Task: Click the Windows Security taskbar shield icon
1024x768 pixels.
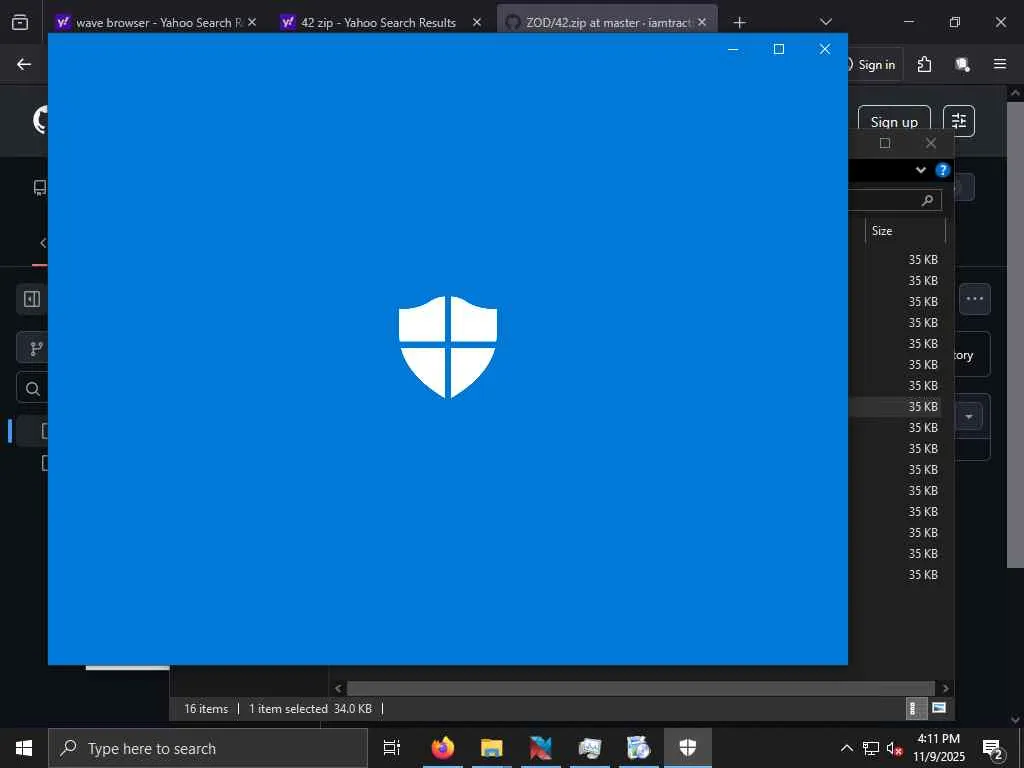Action: pos(688,748)
